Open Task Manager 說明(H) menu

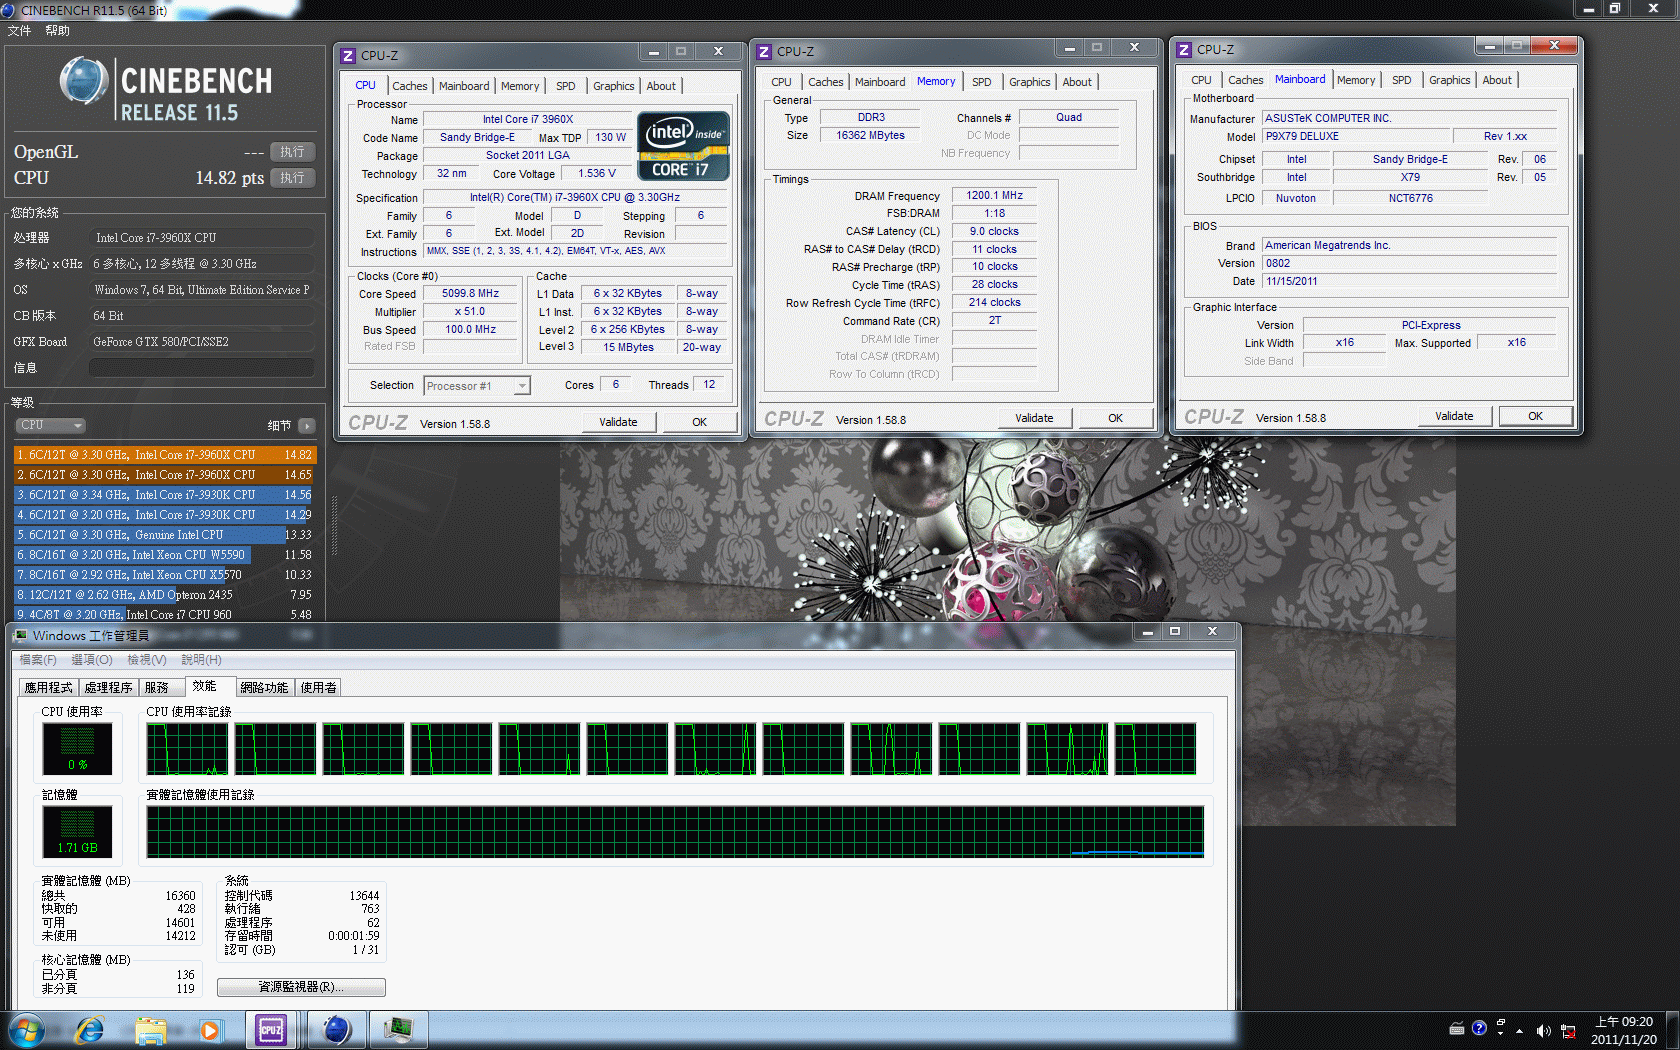click(201, 660)
